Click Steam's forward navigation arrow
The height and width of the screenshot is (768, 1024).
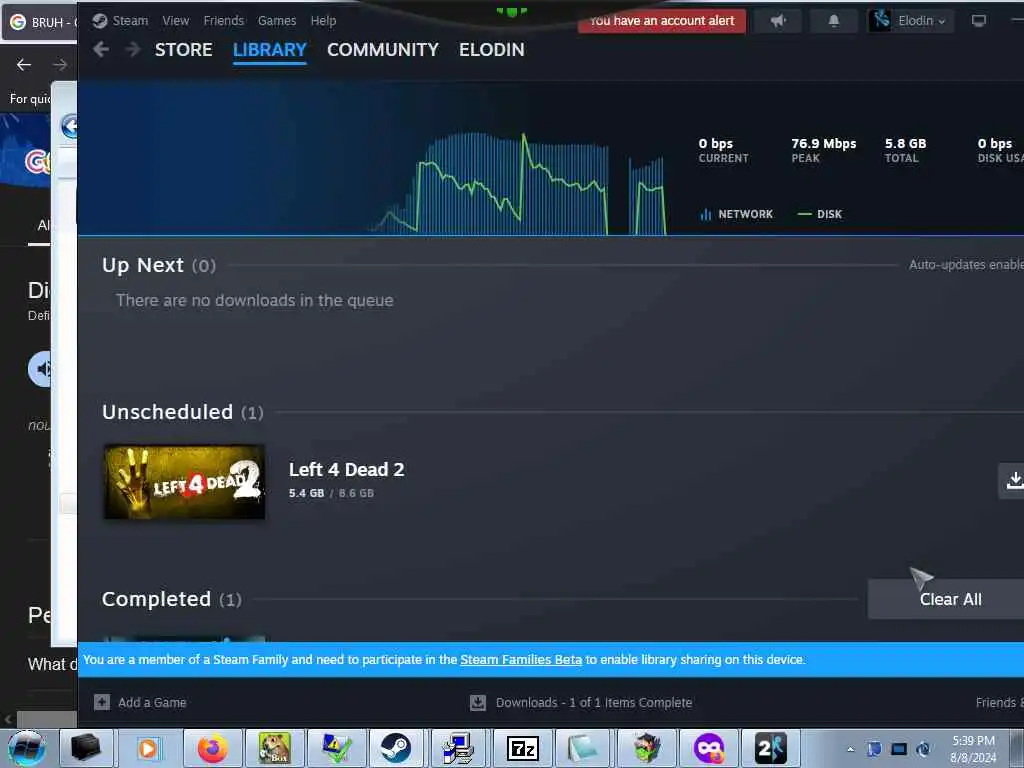click(x=133, y=49)
